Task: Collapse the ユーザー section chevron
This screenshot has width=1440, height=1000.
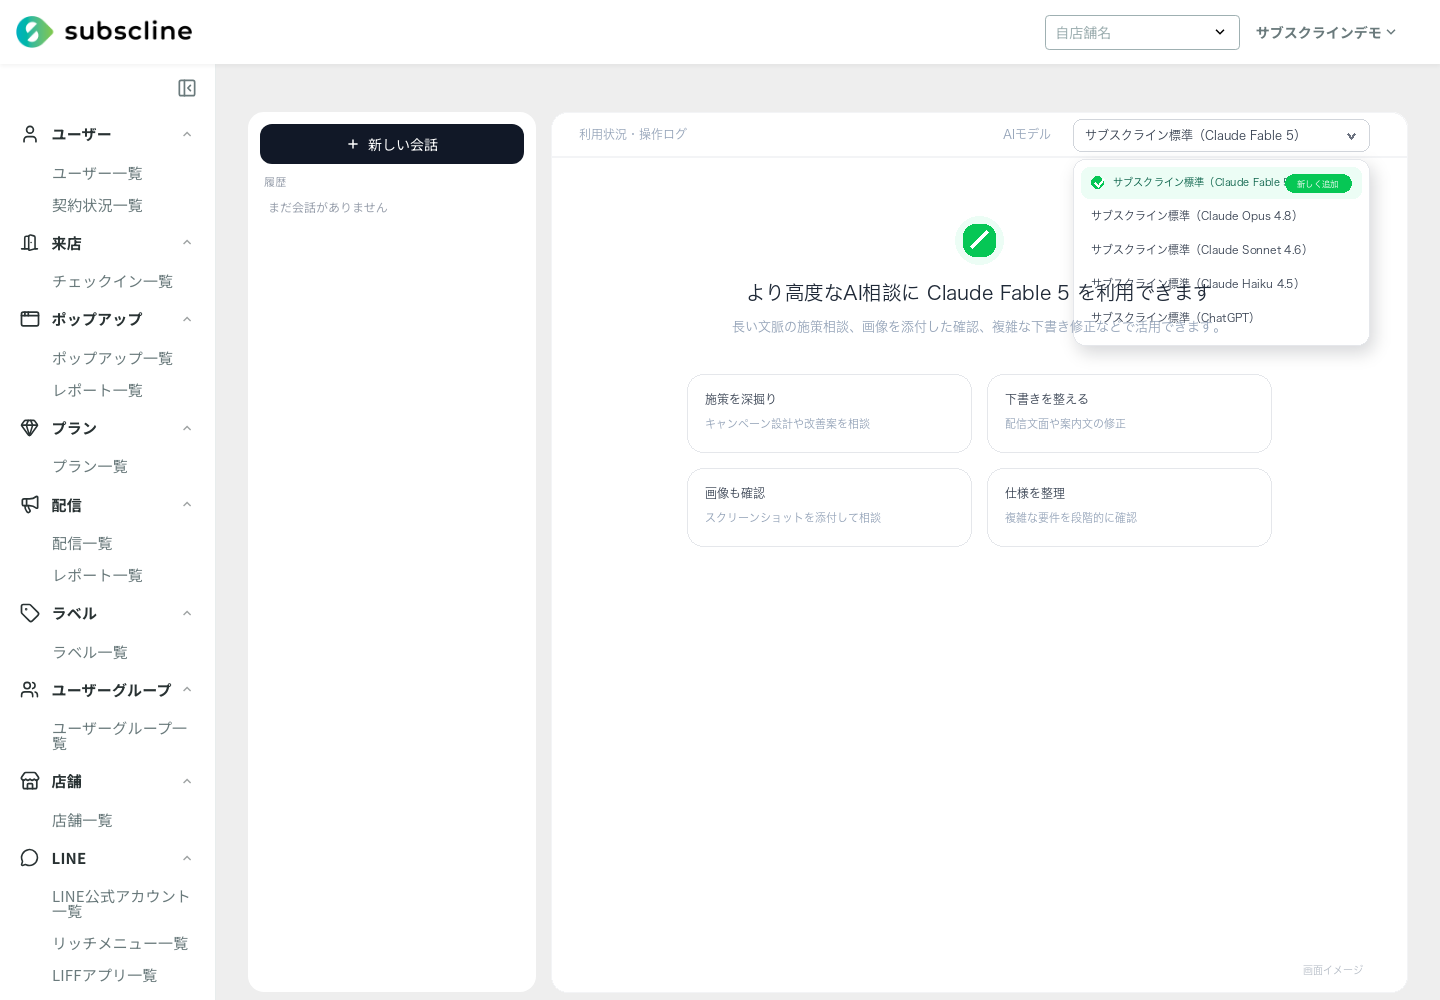Action: [187, 134]
